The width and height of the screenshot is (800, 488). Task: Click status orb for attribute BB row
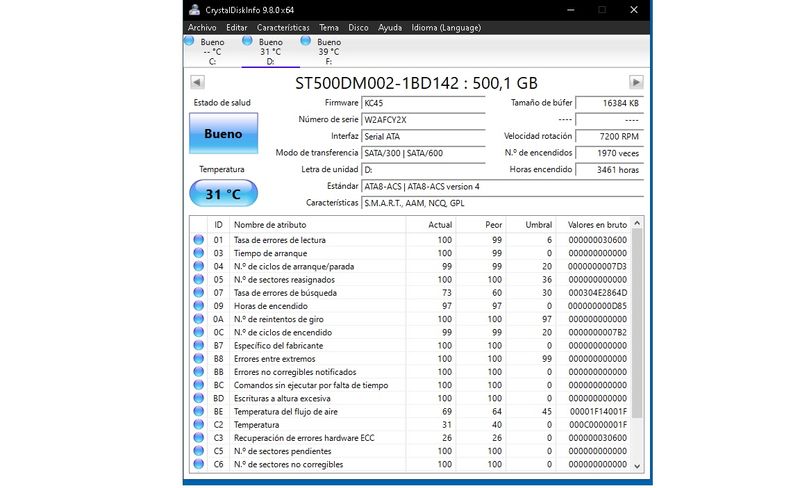(x=198, y=372)
